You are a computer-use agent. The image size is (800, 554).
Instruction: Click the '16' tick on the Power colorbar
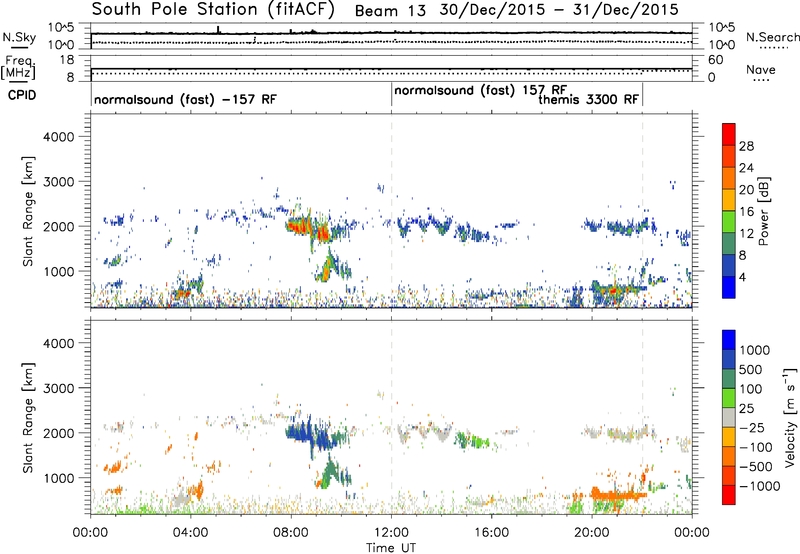click(746, 212)
